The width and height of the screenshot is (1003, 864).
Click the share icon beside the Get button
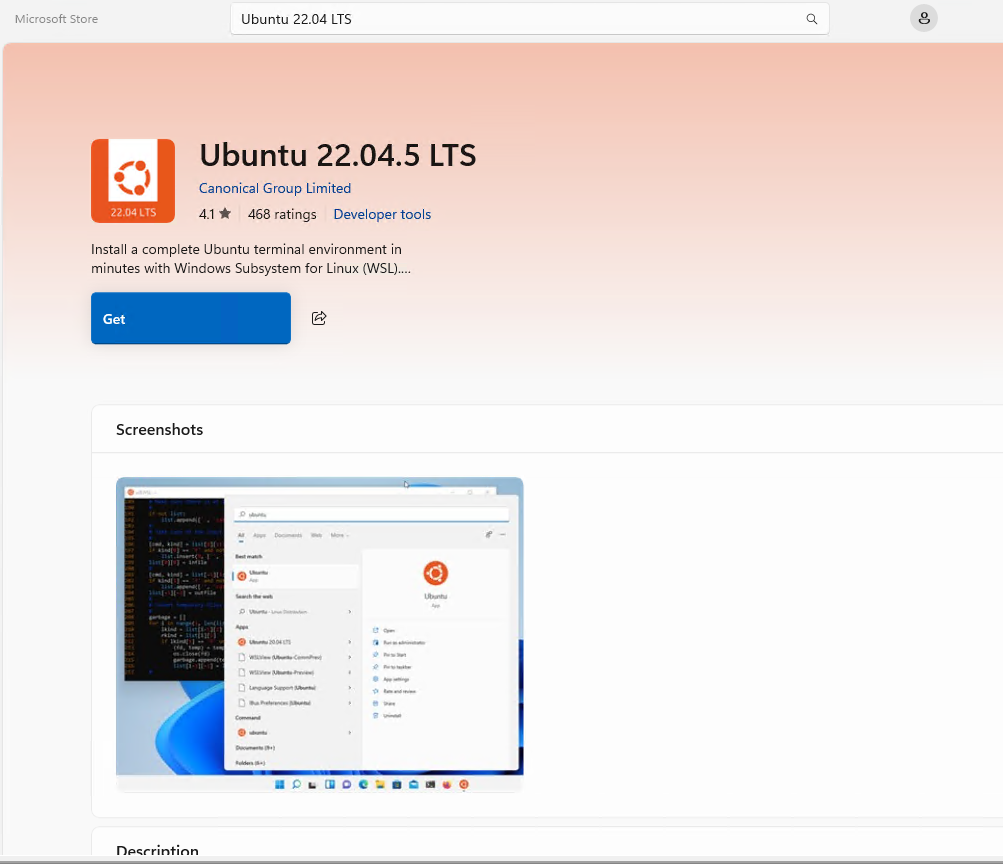[x=319, y=318]
